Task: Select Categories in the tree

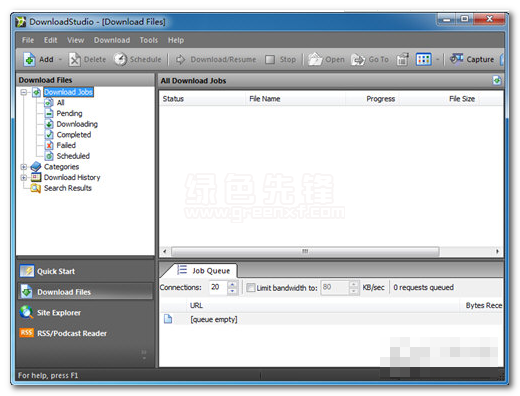Action: 61,167
